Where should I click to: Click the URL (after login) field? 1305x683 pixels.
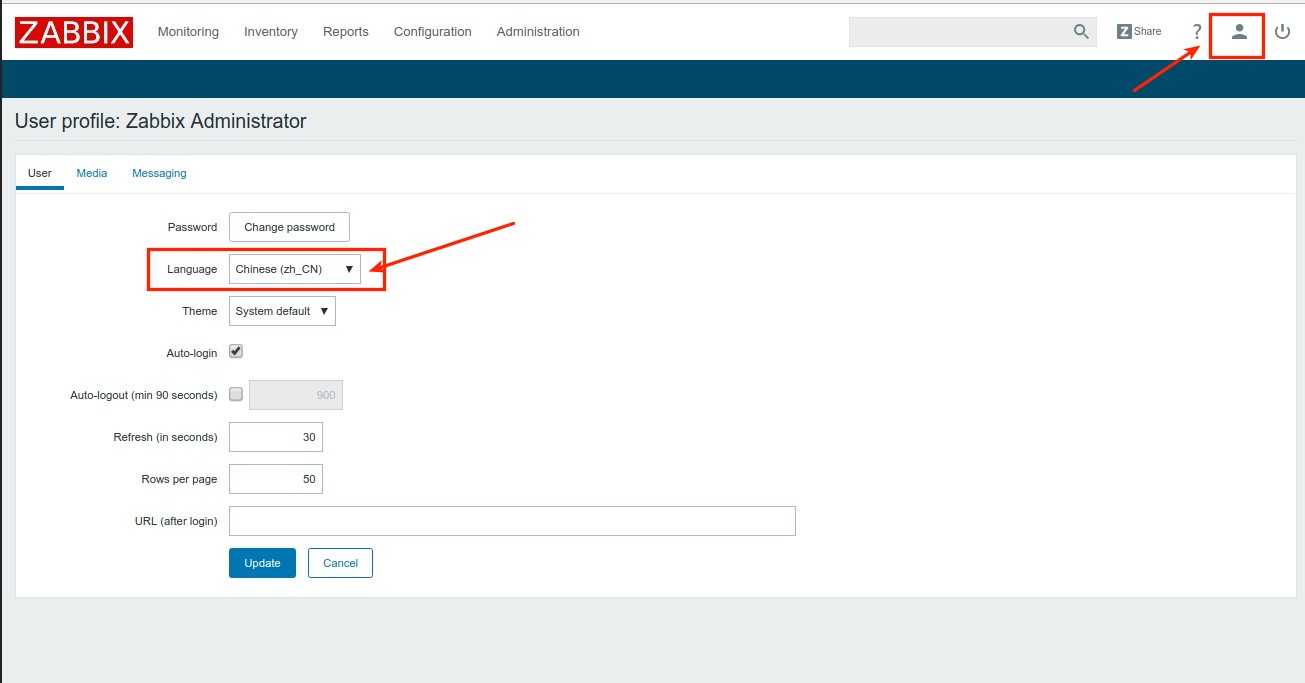point(512,521)
